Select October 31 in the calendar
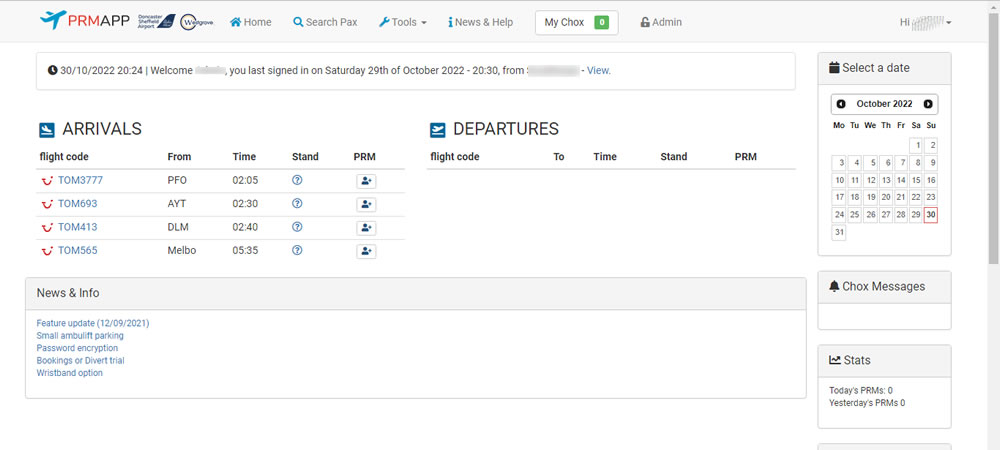This screenshot has height=450, width=1000. pyautogui.click(x=839, y=232)
